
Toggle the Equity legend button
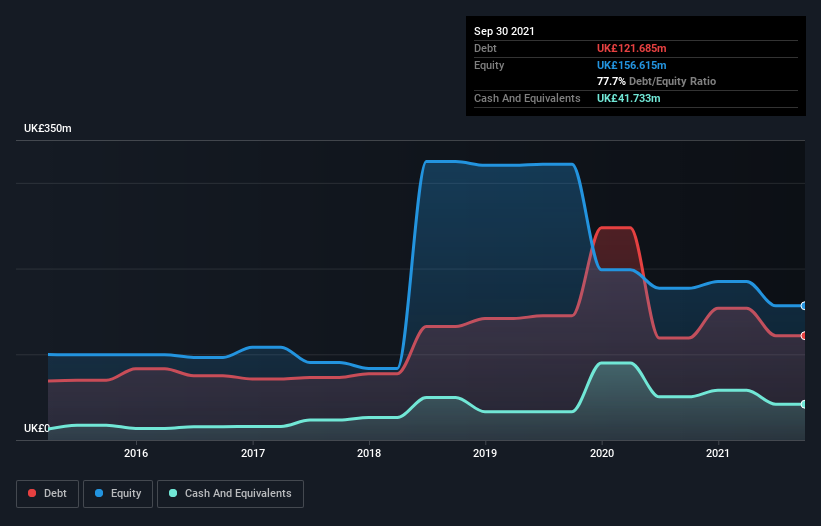click(118, 494)
